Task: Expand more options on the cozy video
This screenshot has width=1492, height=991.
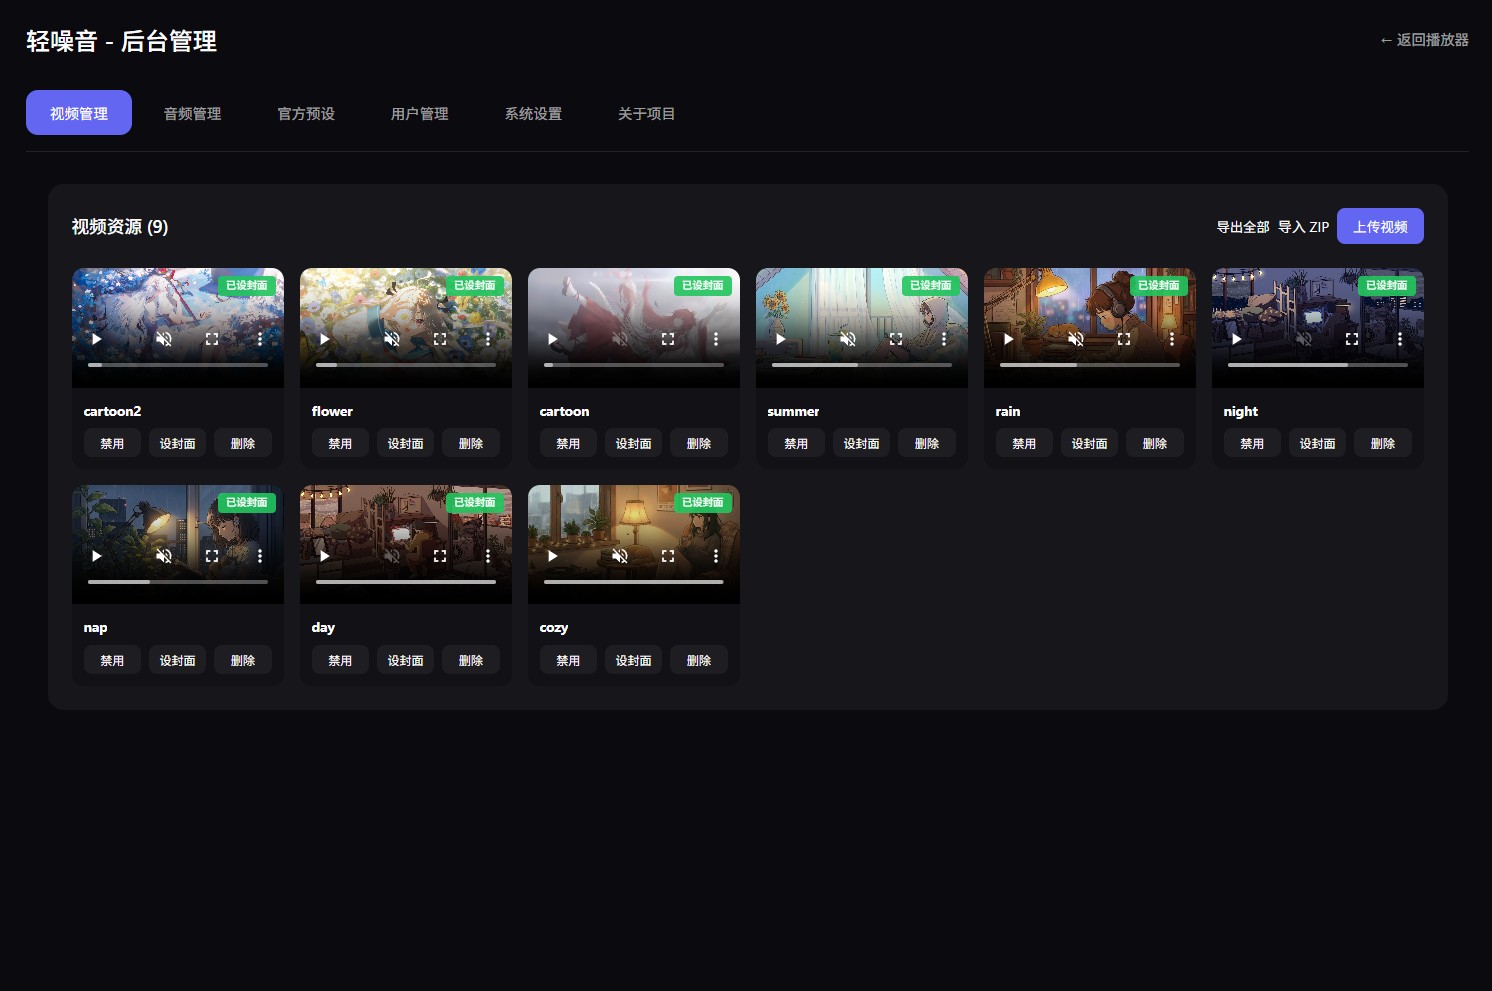Action: [716, 556]
